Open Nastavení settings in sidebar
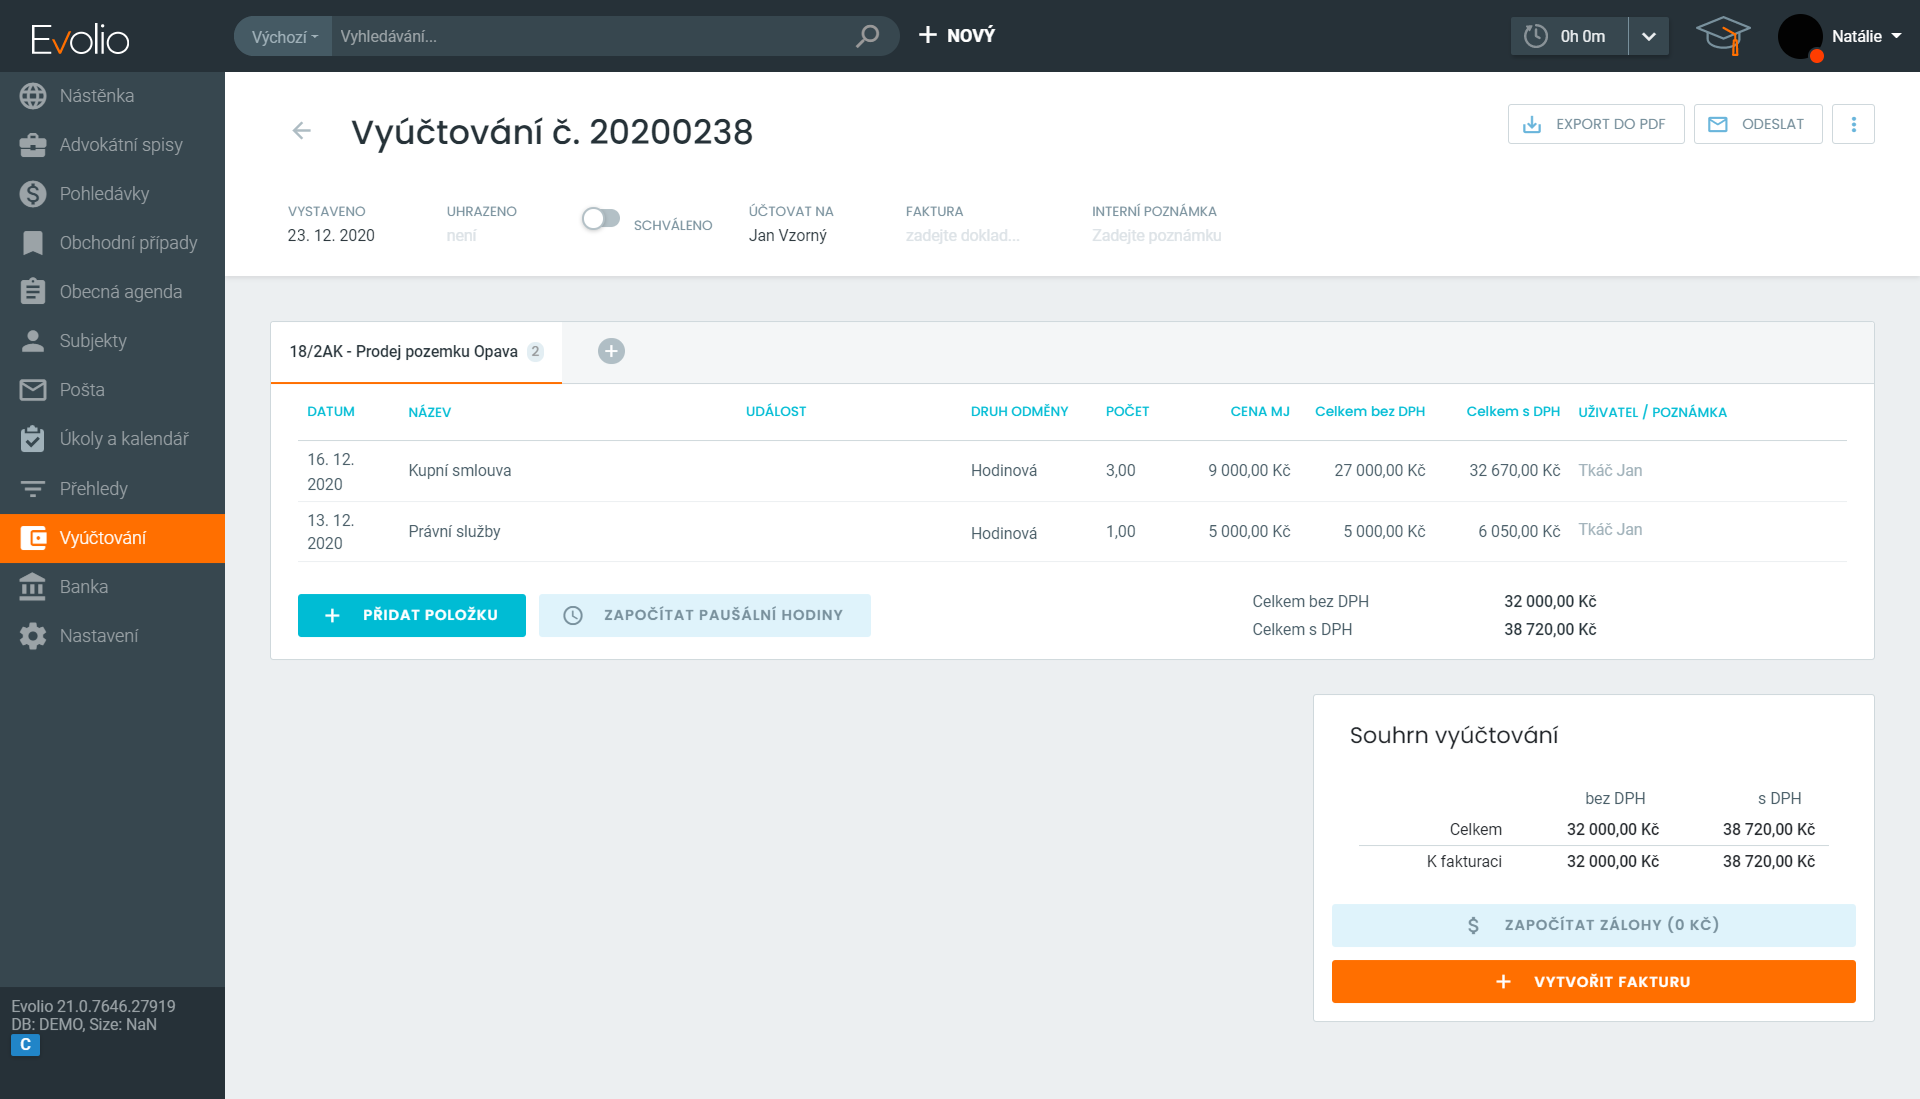This screenshot has width=1920, height=1099. point(98,636)
